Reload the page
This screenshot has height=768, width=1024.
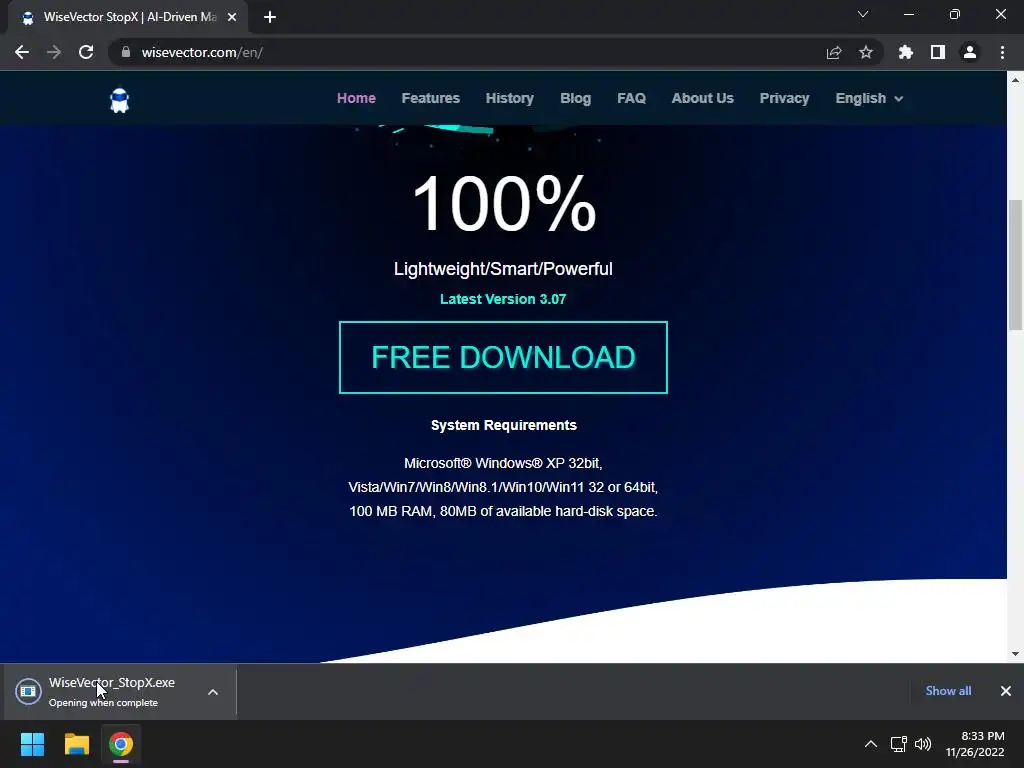click(86, 52)
